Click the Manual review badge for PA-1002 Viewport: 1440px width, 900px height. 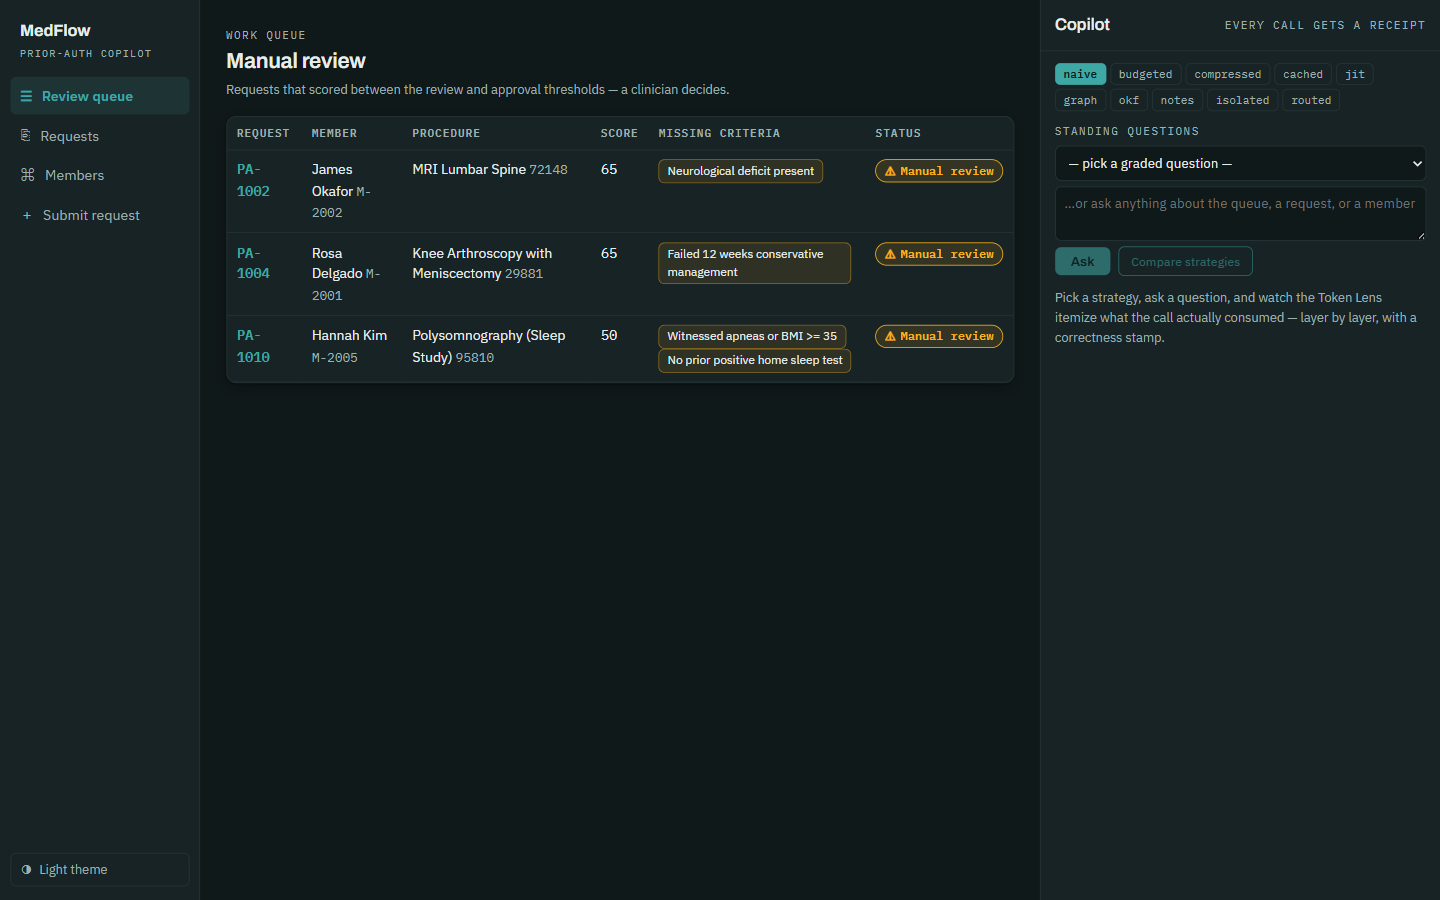tap(939, 171)
